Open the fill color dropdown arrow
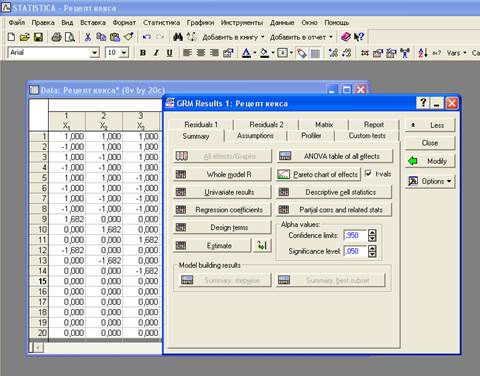Screen dimensions: 480x376 pos(273,53)
